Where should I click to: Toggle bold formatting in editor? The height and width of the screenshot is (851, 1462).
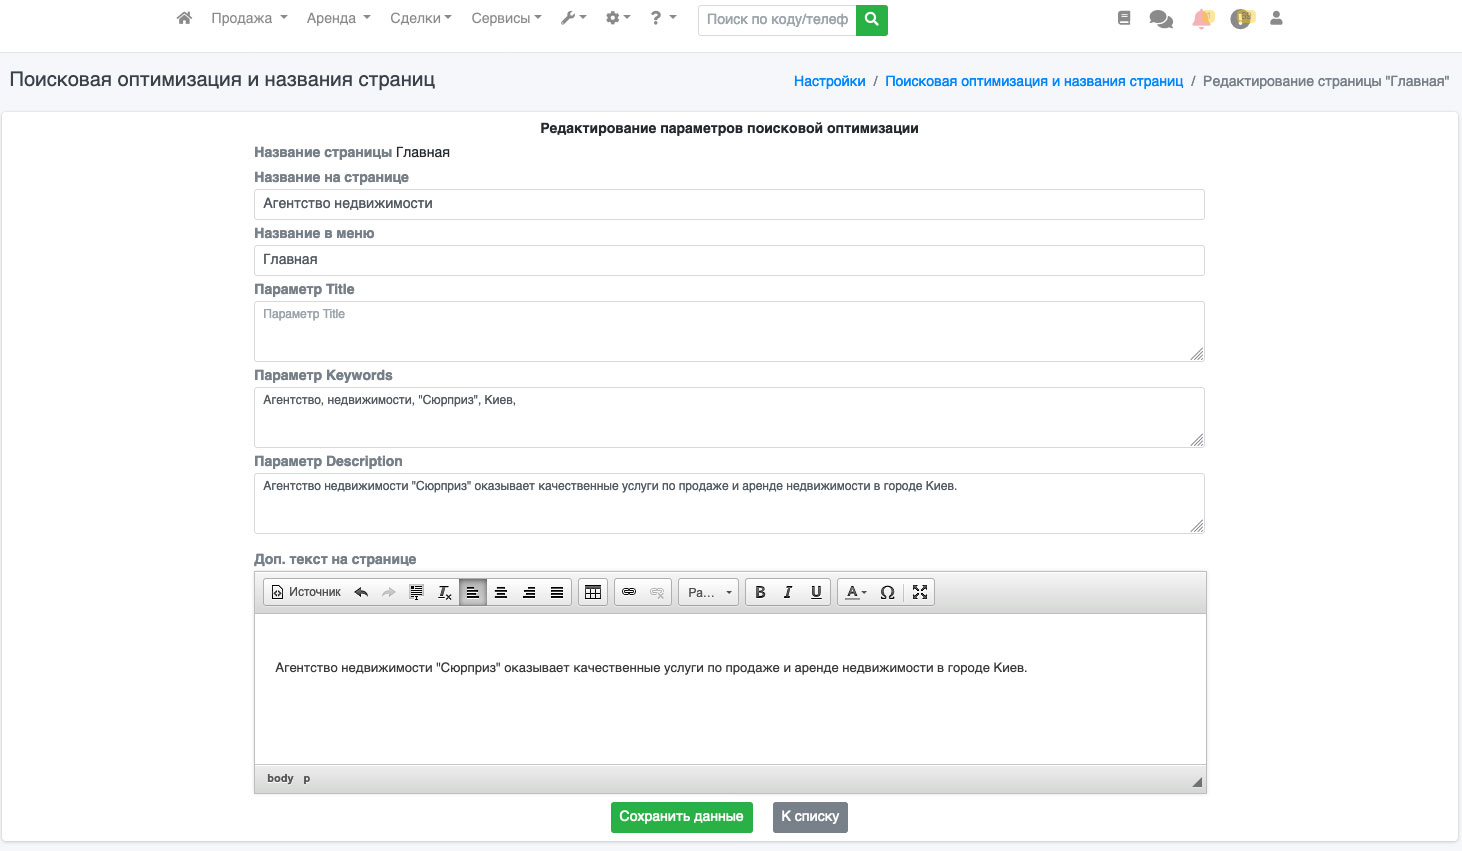tap(760, 592)
